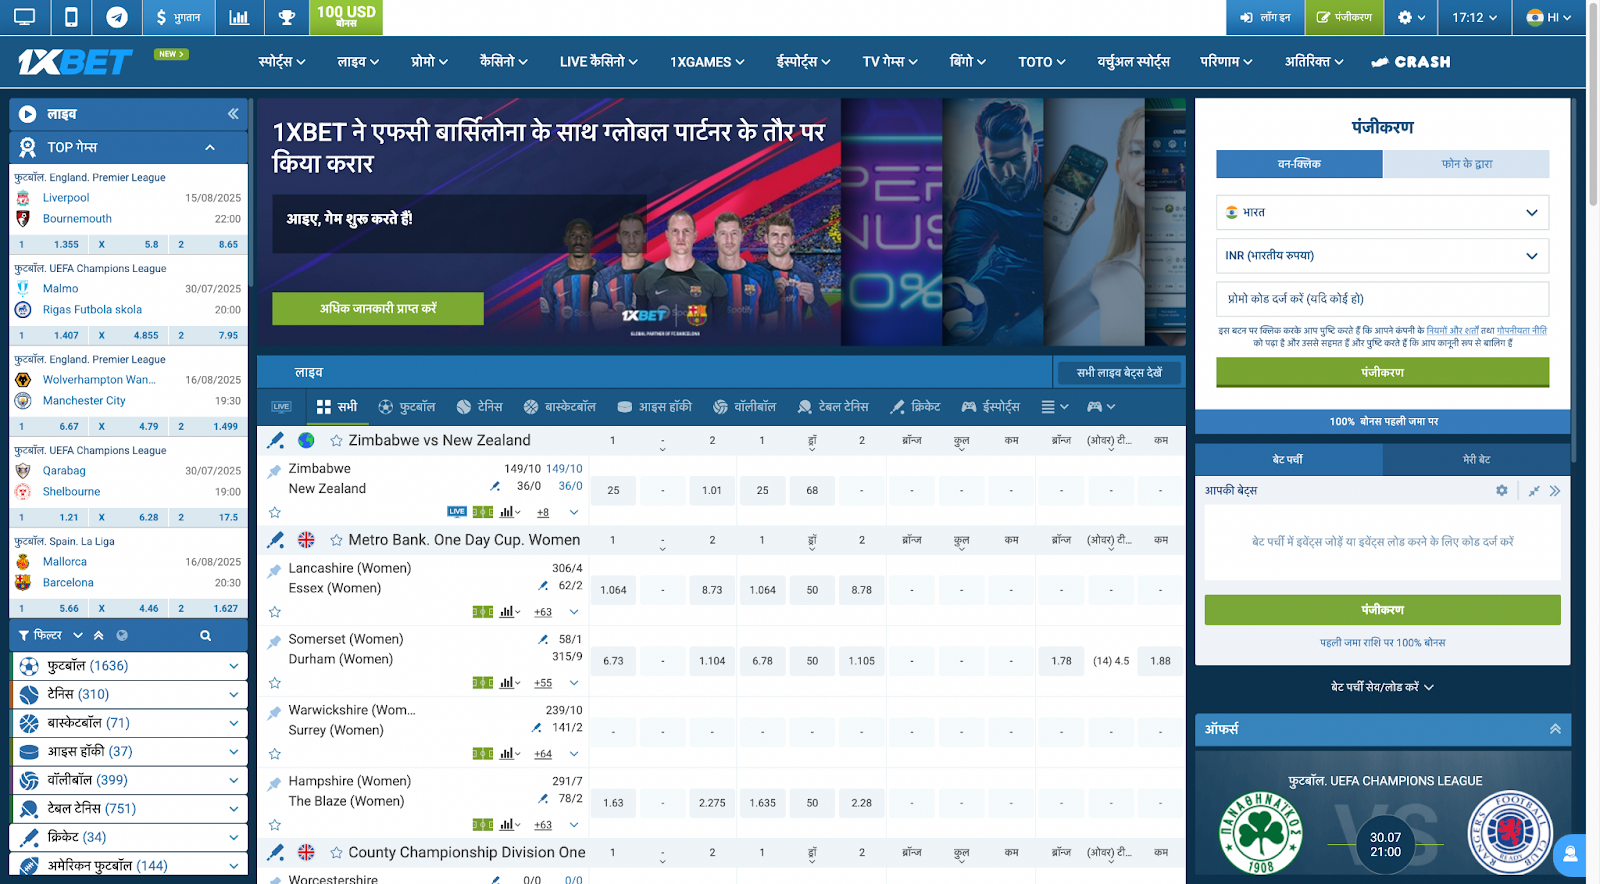Open the statistics bar chart icon
Viewport: 1600px width, 884px height.
tap(239, 17)
